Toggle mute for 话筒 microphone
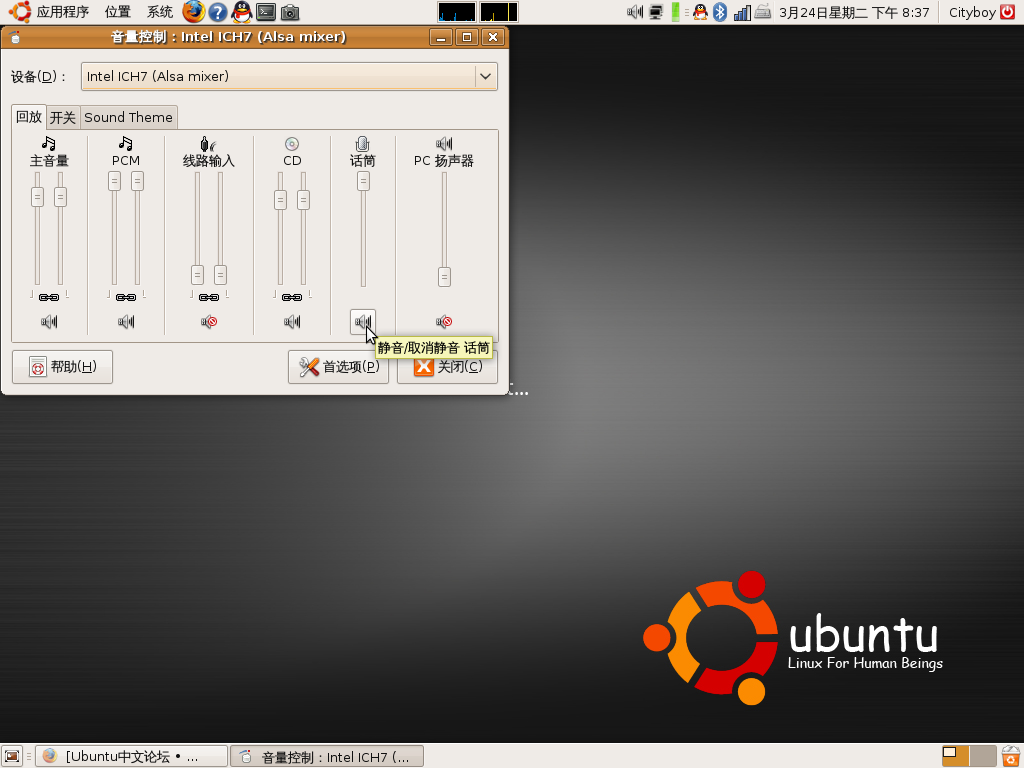 363,321
